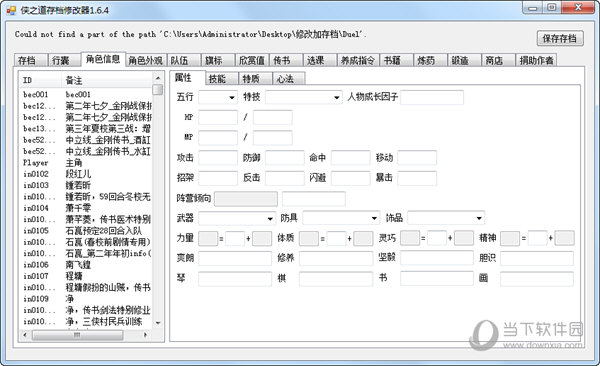The image size is (600, 366).
Task: Switch to the 炼药 tab
Action: tap(430, 60)
